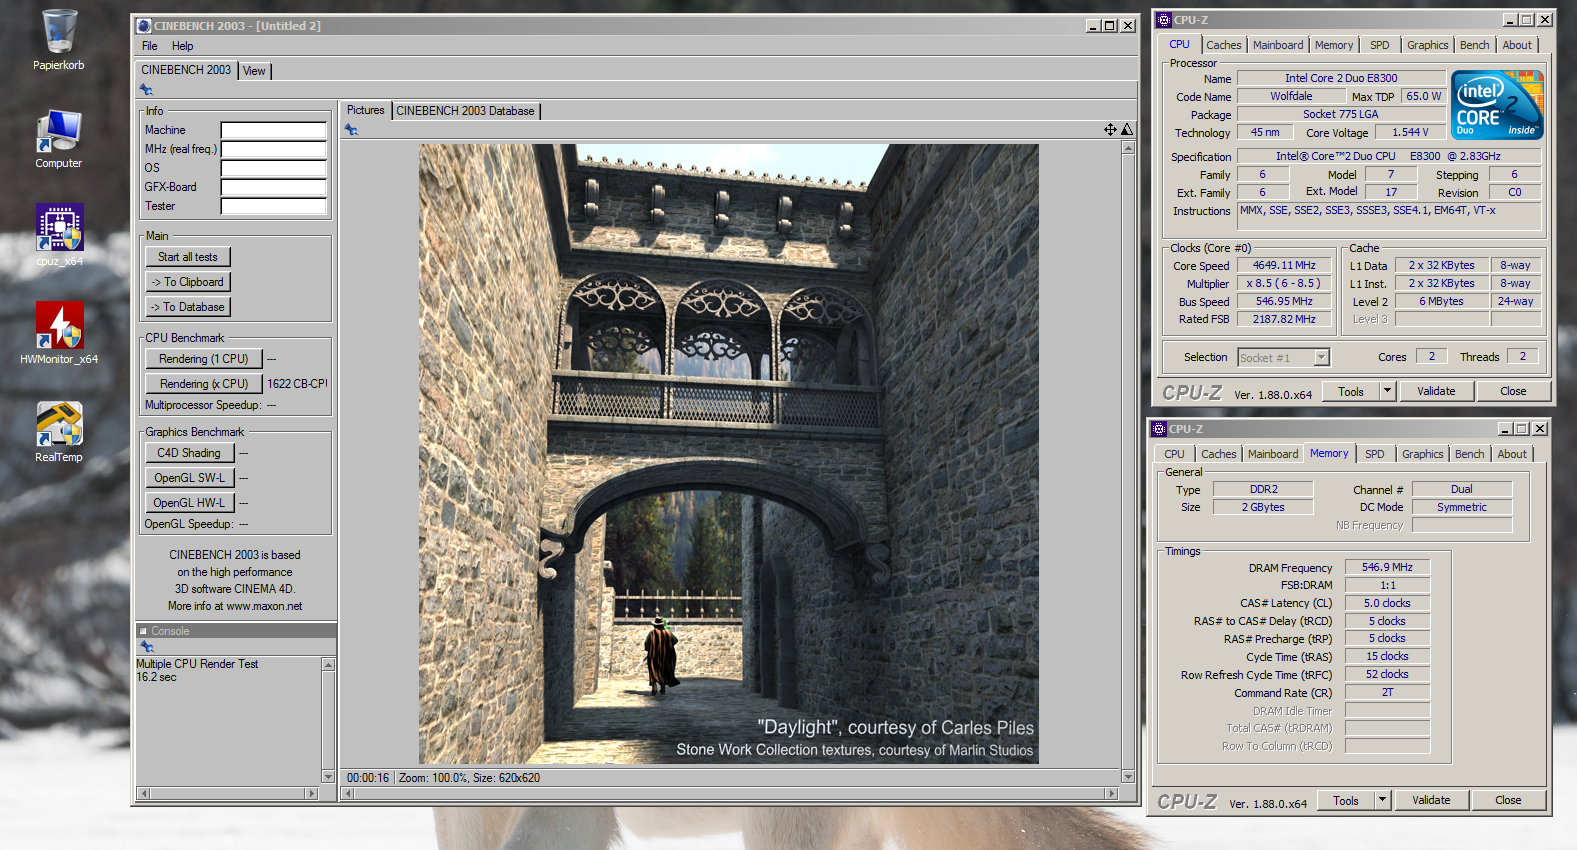Image resolution: width=1577 pixels, height=850 pixels.
Task: Launch the cpuz_x64 desktop shortcut
Action: click(59, 236)
